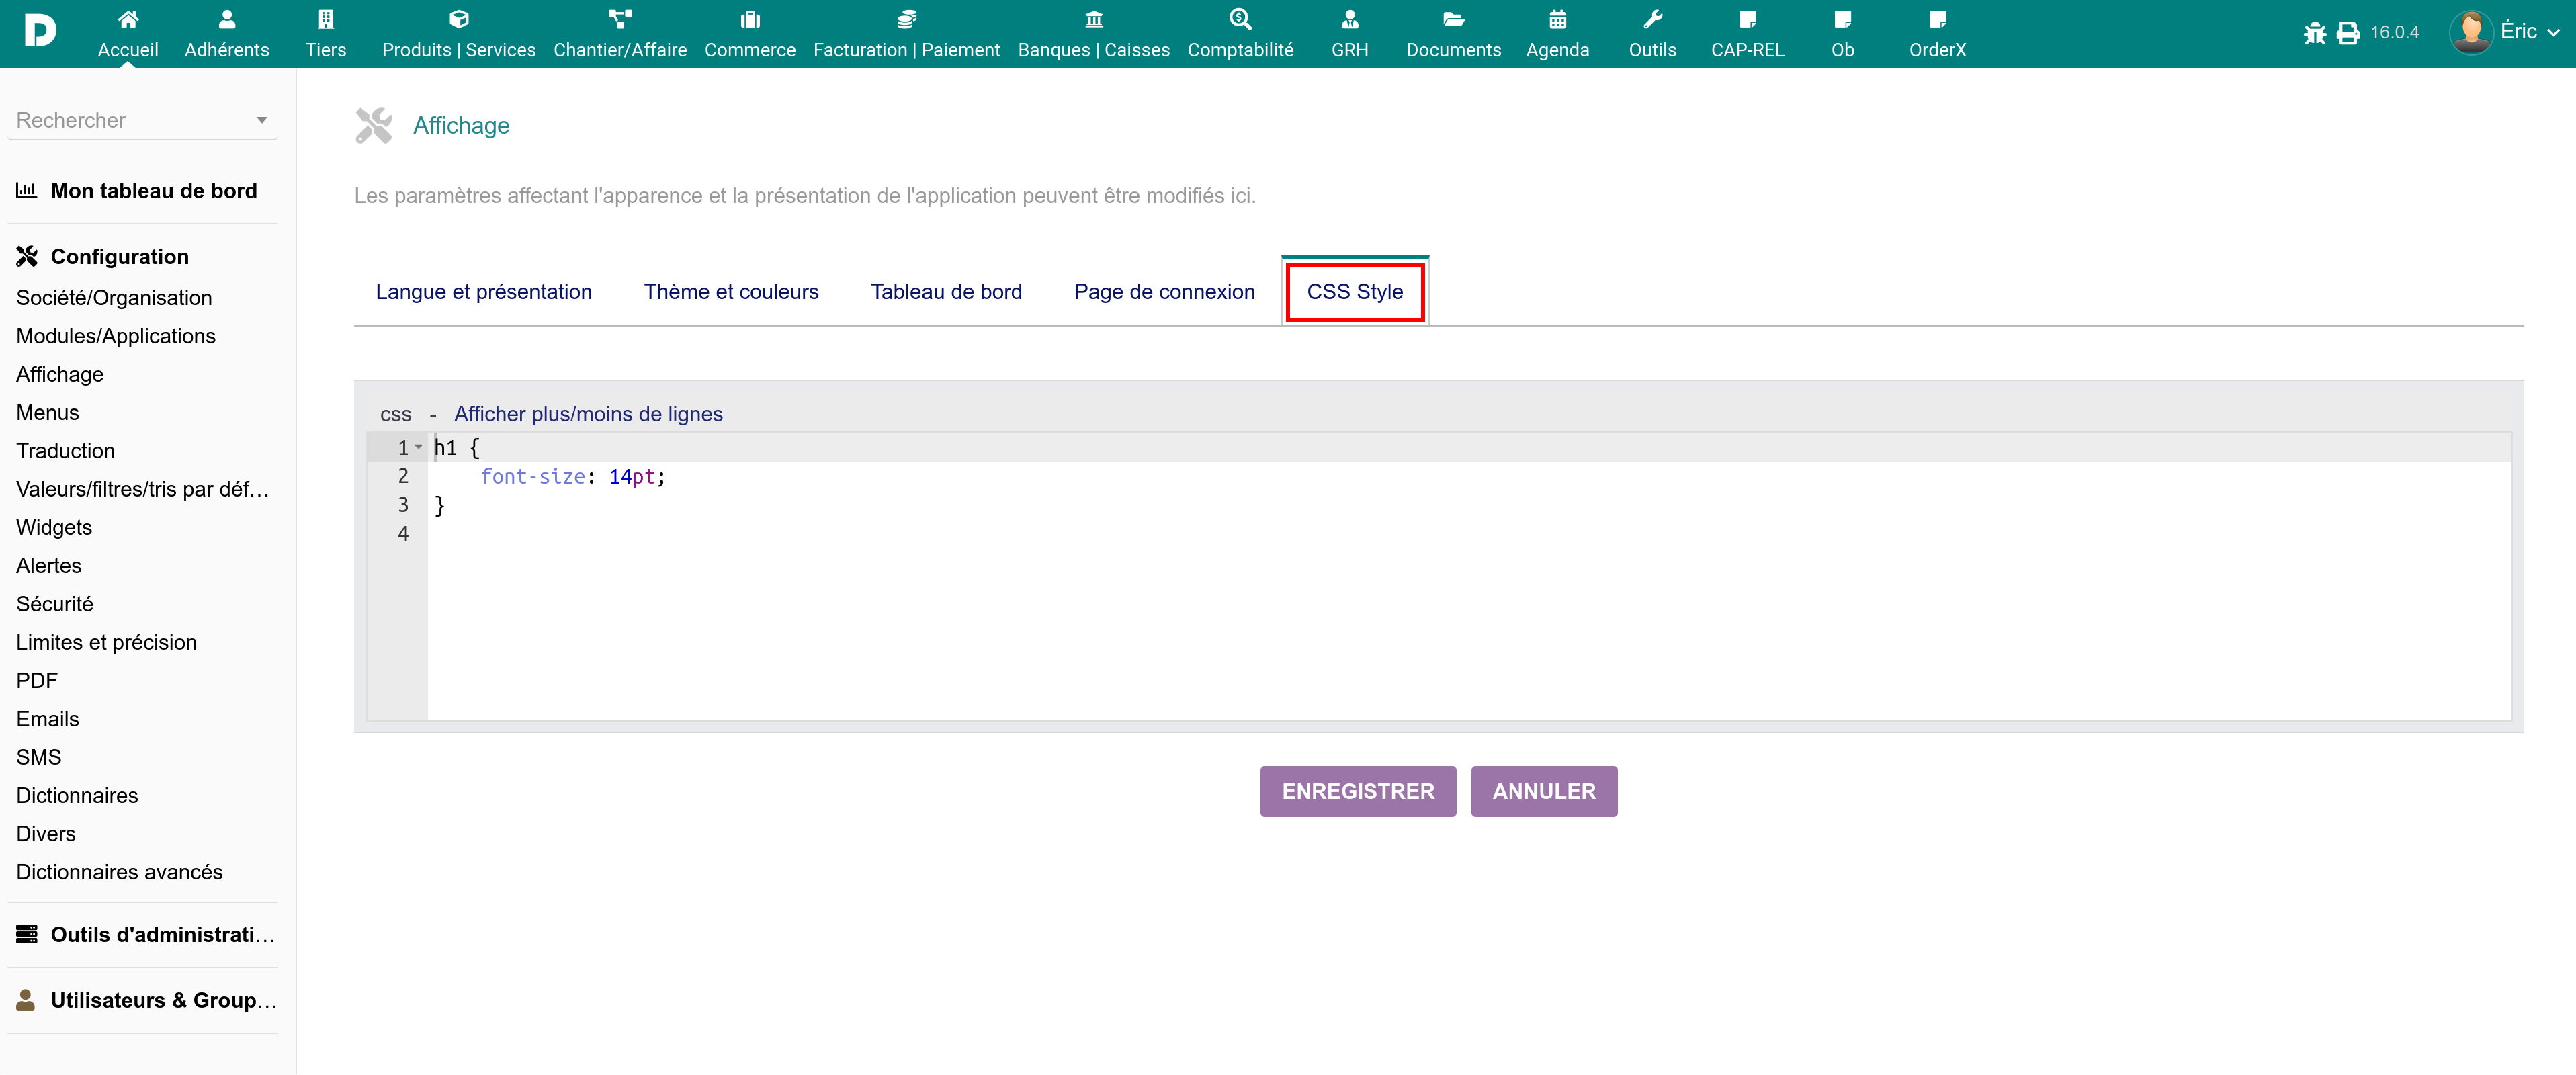Collapse the h1 code block fold arrow
Image resolution: width=2576 pixels, height=1075 pixels.
coord(419,447)
